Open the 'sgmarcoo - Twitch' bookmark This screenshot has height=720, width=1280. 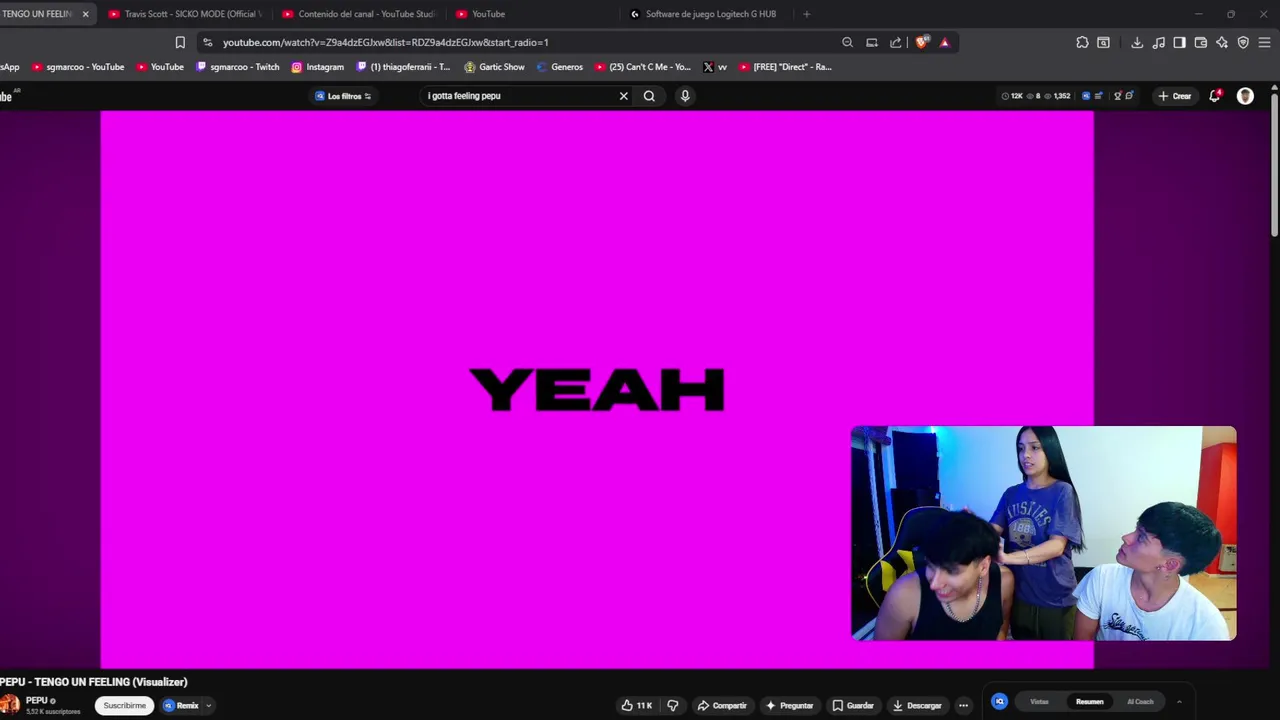238,67
